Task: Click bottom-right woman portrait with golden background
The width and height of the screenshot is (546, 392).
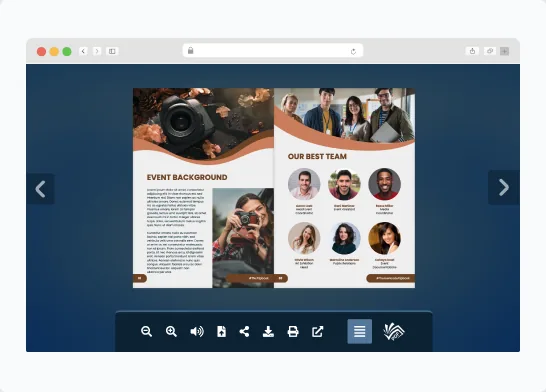Action: point(384,238)
